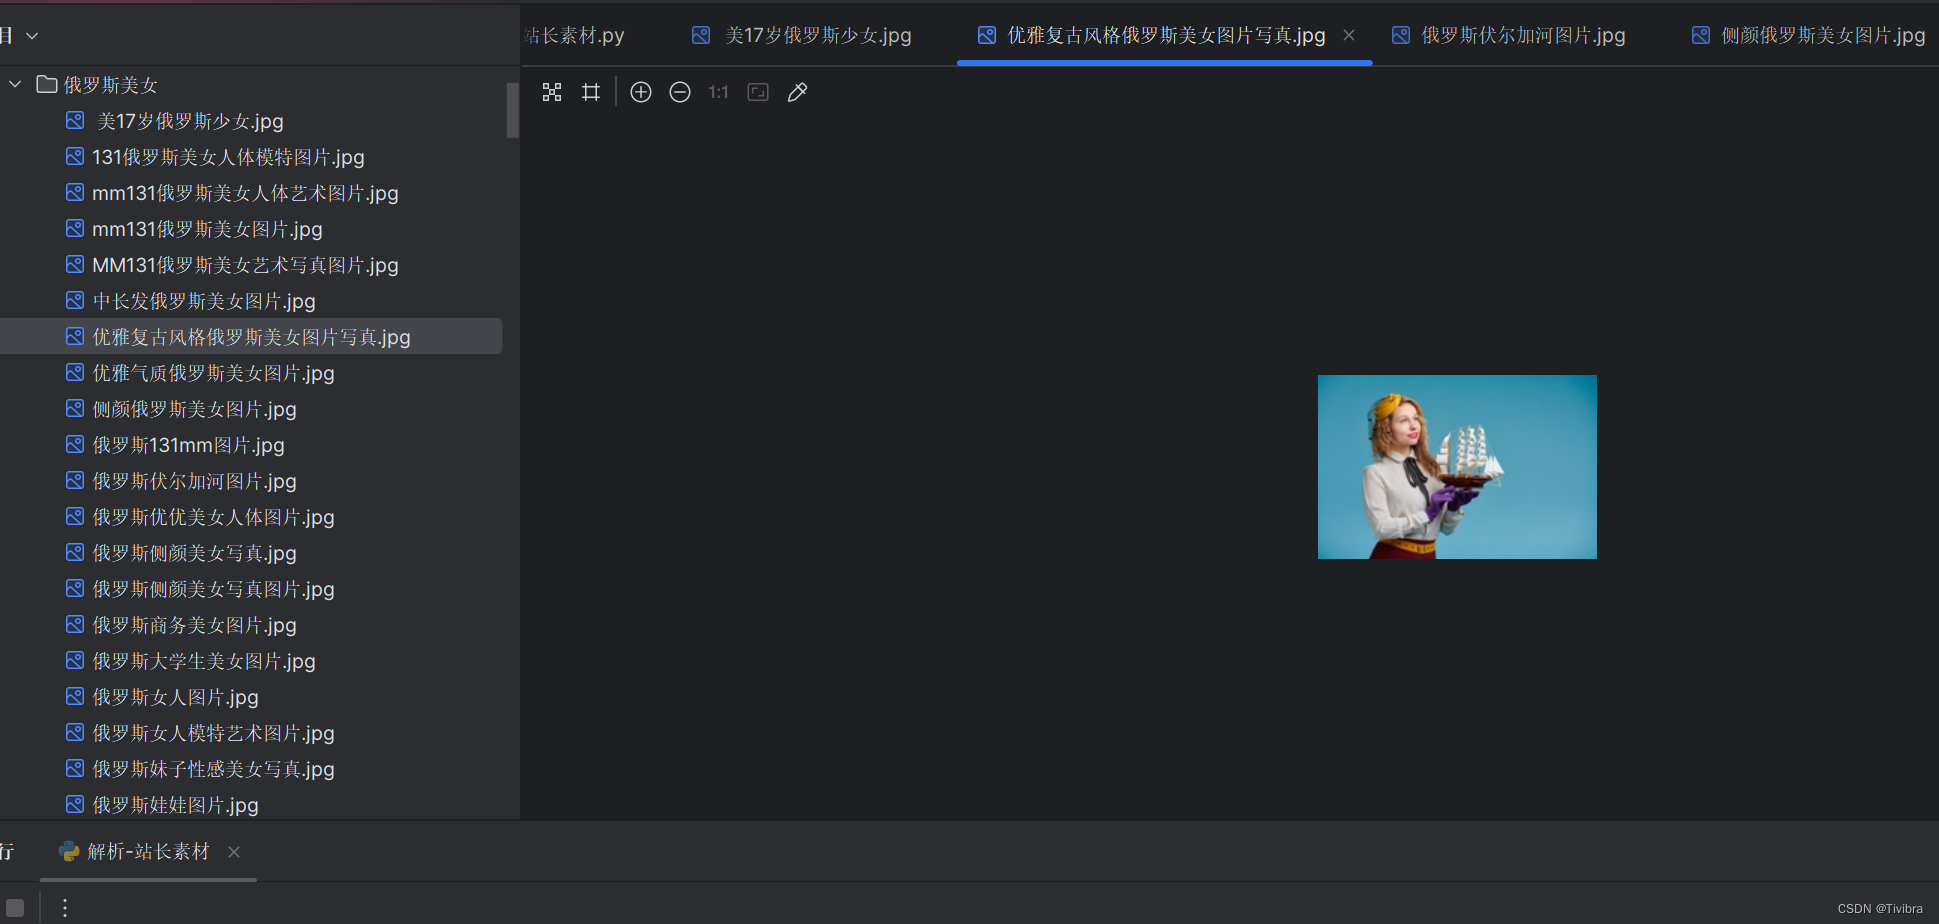Screen dimensions: 1939x924
Task: Click the image icon beside 侧颜俄罗斯美女图片.jpg tab
Action: tap(1700, 34)
